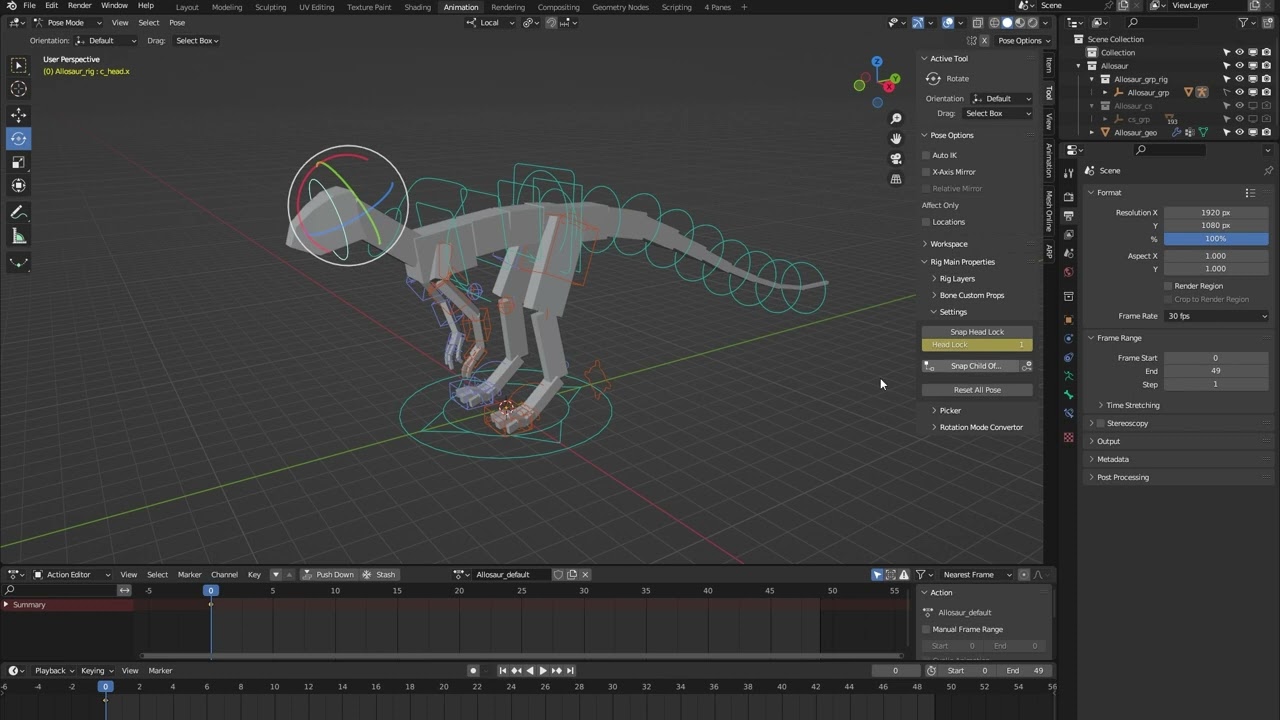
Task: Open the Local transform orientation dropdown
Action: point(489,22)
